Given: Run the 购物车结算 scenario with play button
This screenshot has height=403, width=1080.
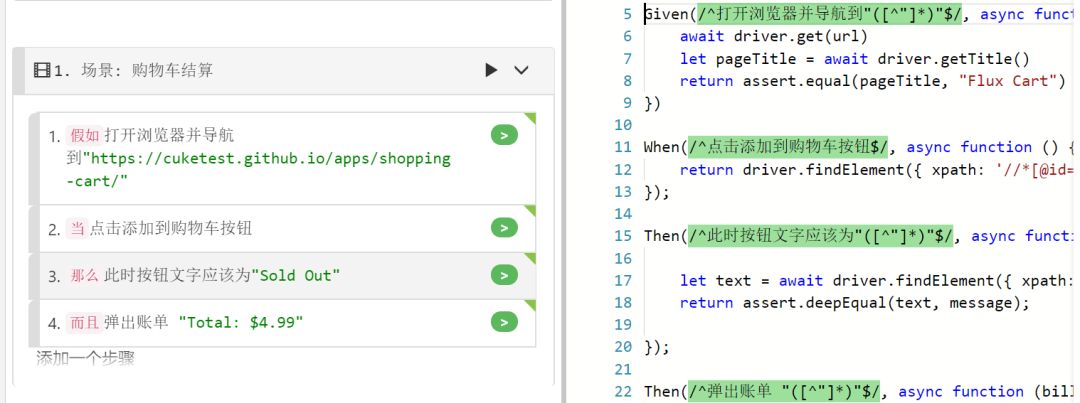Looking at the screenshot, I should (x=490, y=70).
